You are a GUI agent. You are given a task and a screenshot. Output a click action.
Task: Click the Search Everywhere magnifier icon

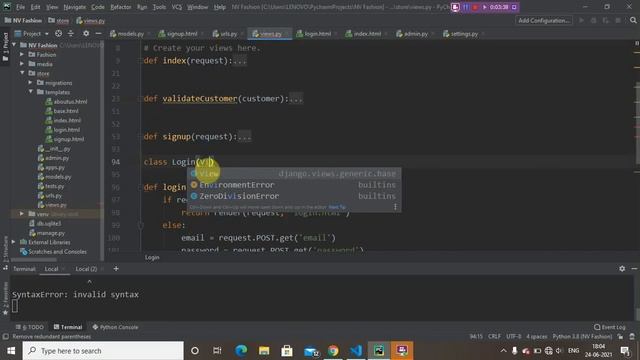click(x=633, y=20)
